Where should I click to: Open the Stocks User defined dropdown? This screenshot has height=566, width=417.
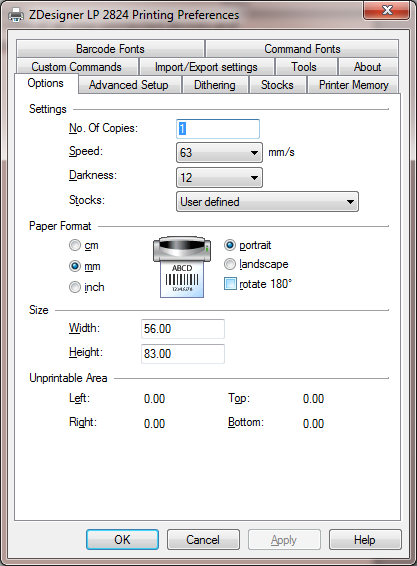[267, 202]
